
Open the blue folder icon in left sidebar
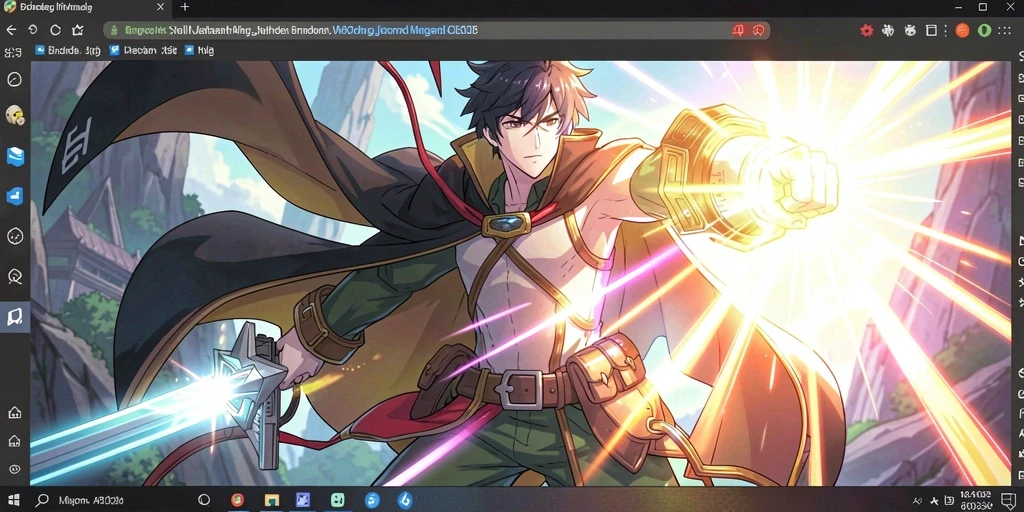14,195
